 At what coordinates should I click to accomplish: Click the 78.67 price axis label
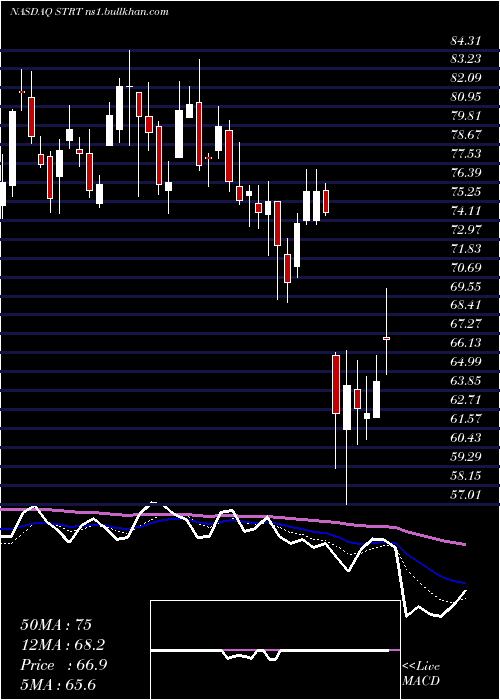pos(466,135)
